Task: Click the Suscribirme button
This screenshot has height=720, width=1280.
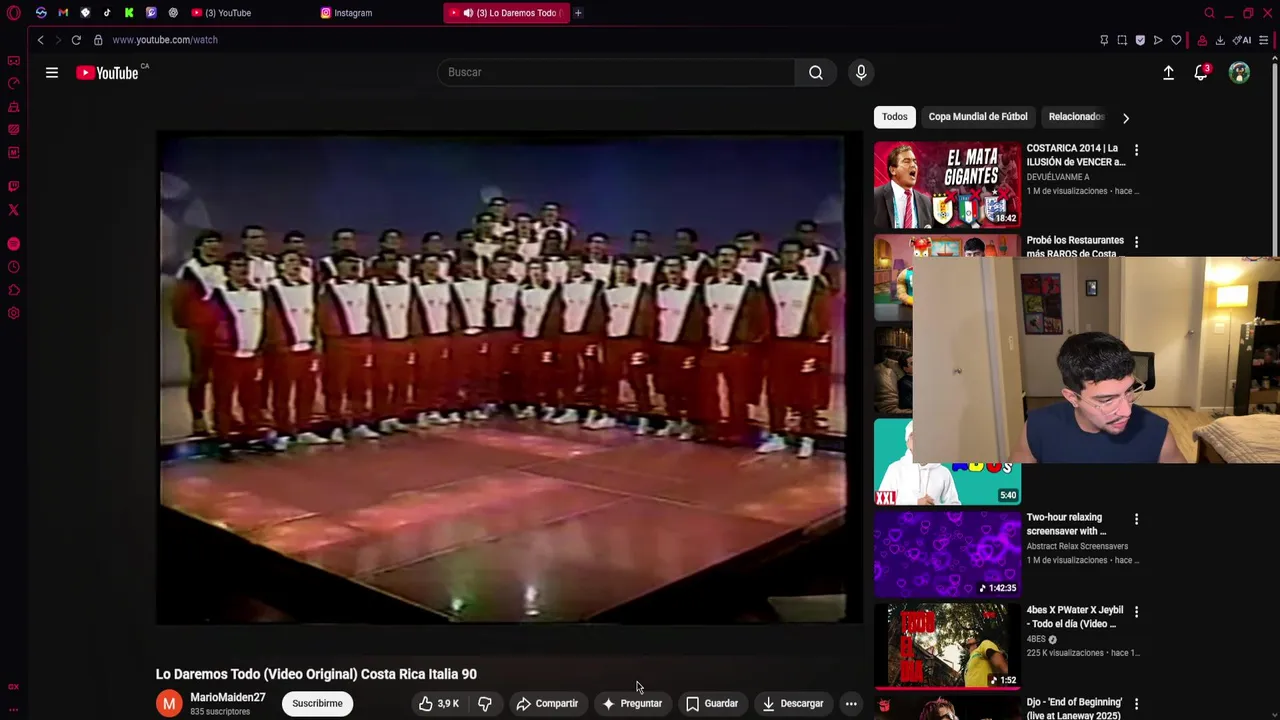Action: coord(317,703)
